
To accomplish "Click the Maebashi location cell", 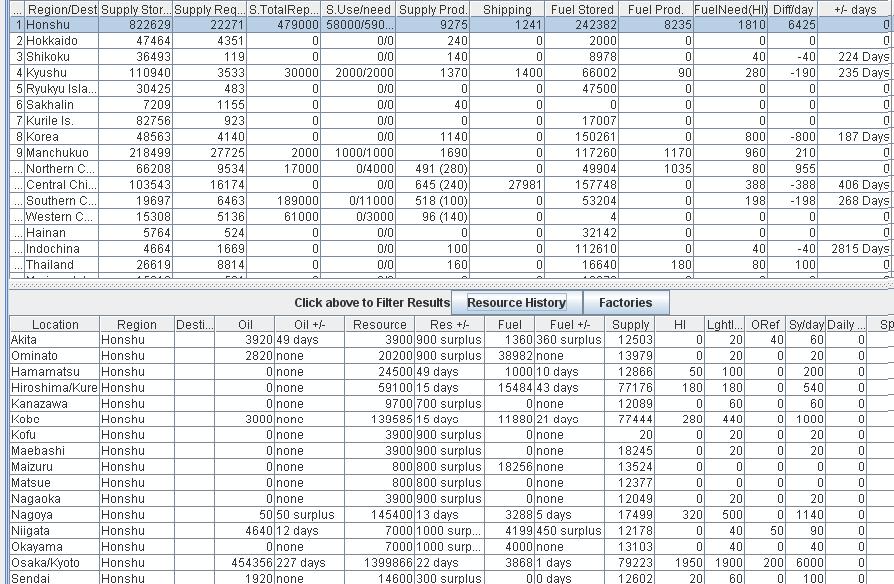I will tap(55, 451).
